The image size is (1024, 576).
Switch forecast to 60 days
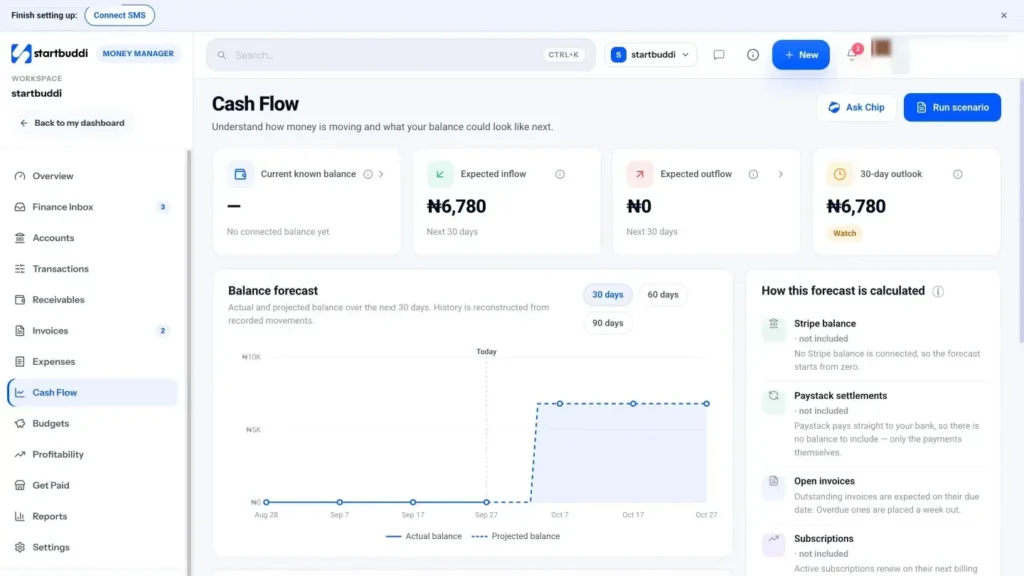coord(662,295)
